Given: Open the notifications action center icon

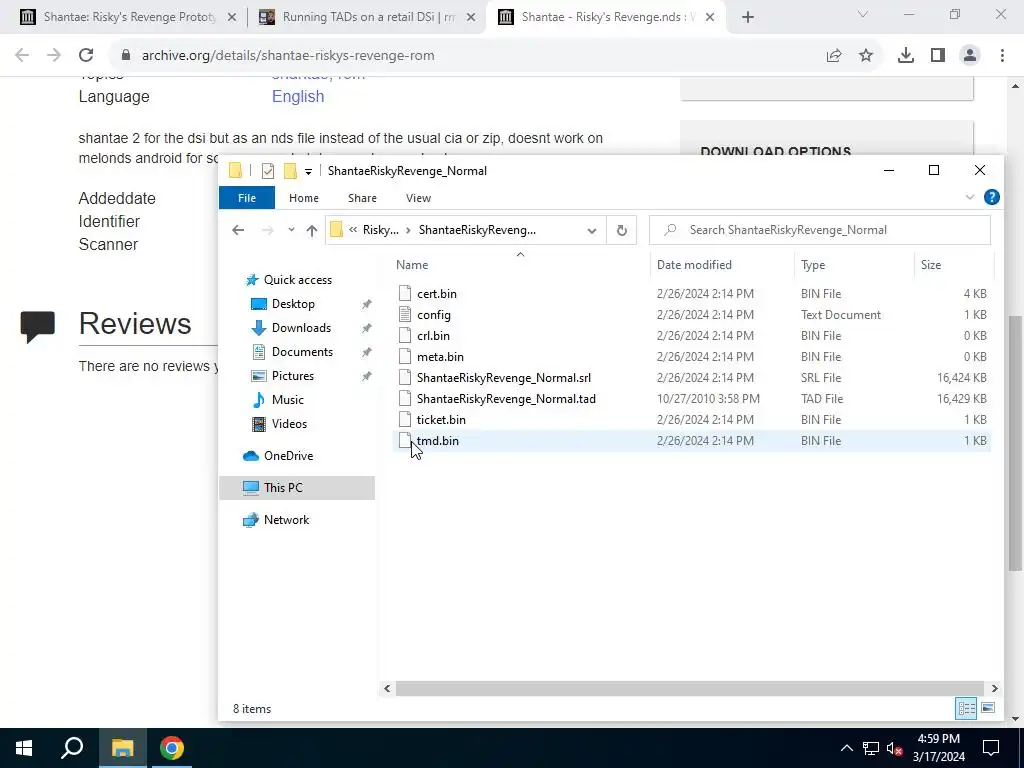Looking at the screenshot, I should [991, 748].
